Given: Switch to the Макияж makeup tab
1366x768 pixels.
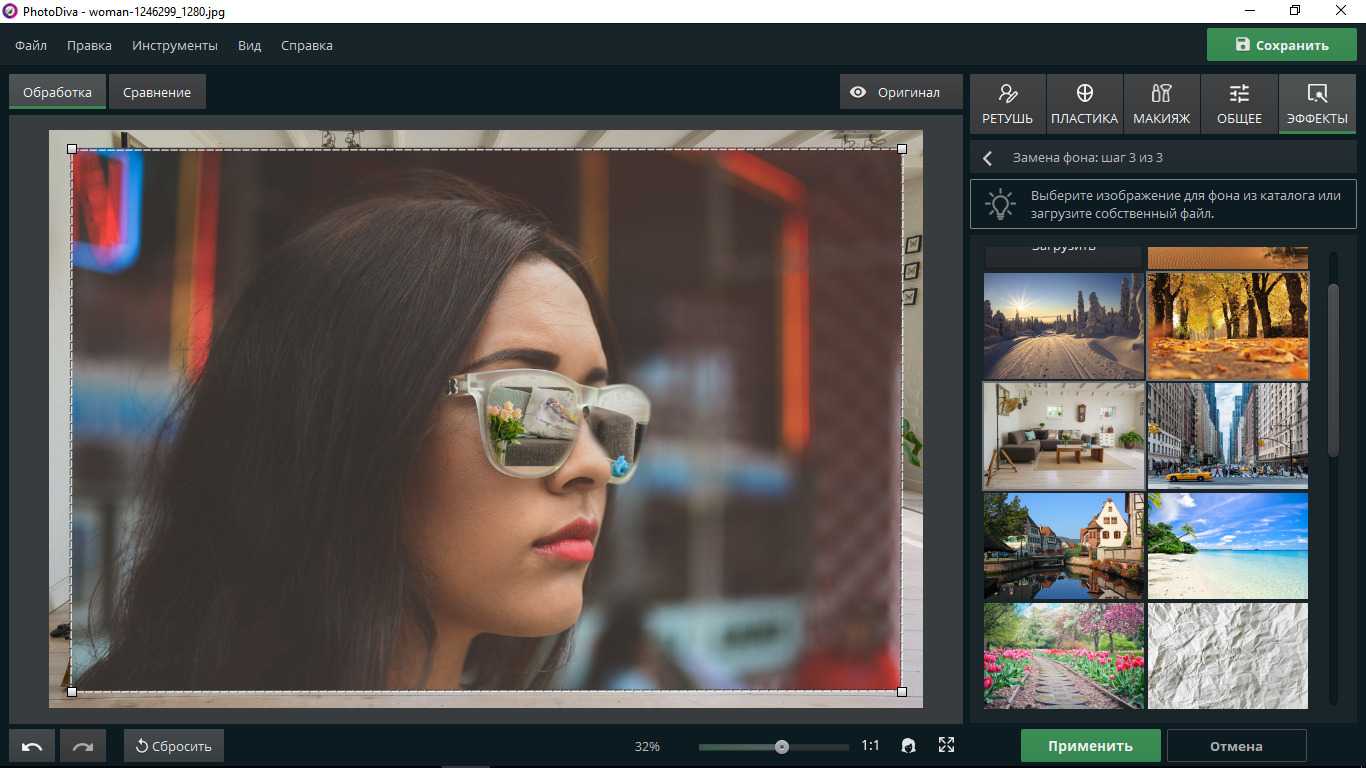Looking at the screenshot, I should coord(1161,104).
